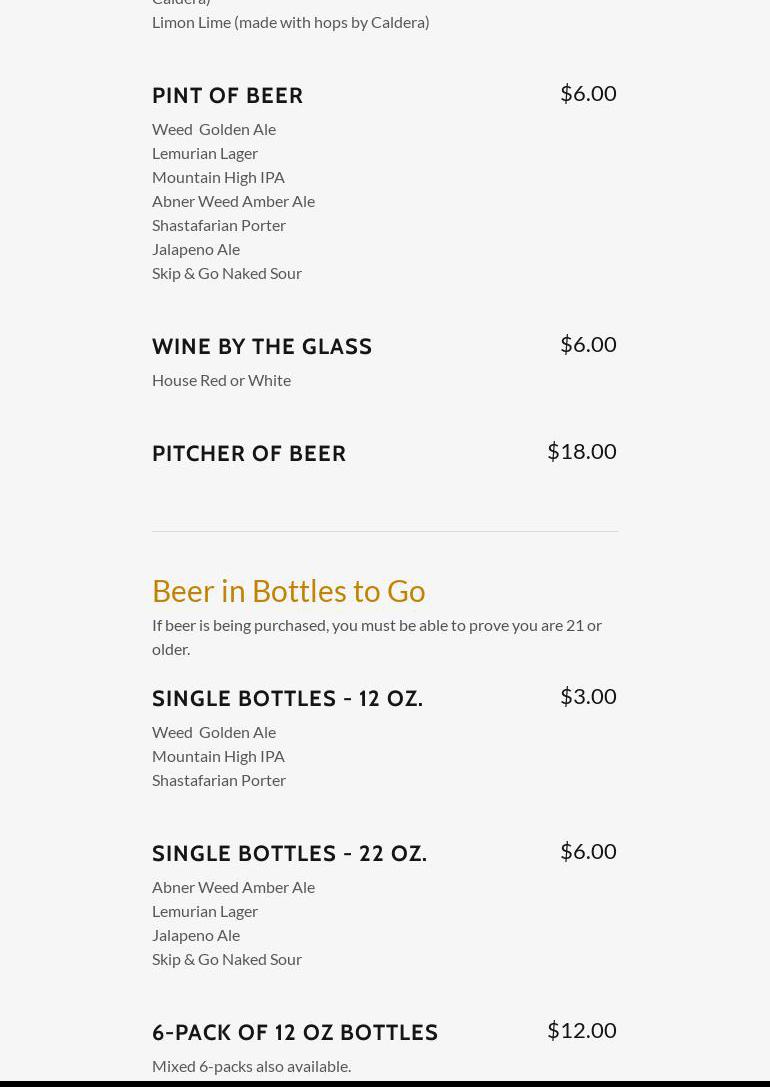This screenshot has width=770, height=1087.
Task: Click the 21 or older purchase notice
Action: tap(376, 636)
